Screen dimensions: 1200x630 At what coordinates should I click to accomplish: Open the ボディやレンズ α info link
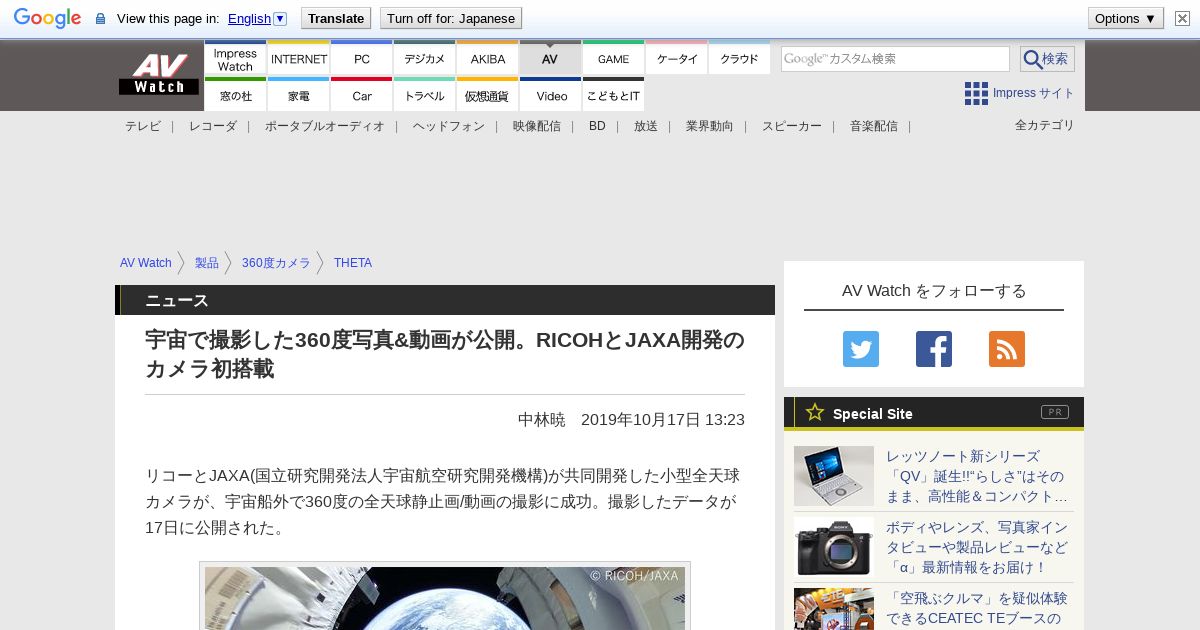tap(977, 547)
